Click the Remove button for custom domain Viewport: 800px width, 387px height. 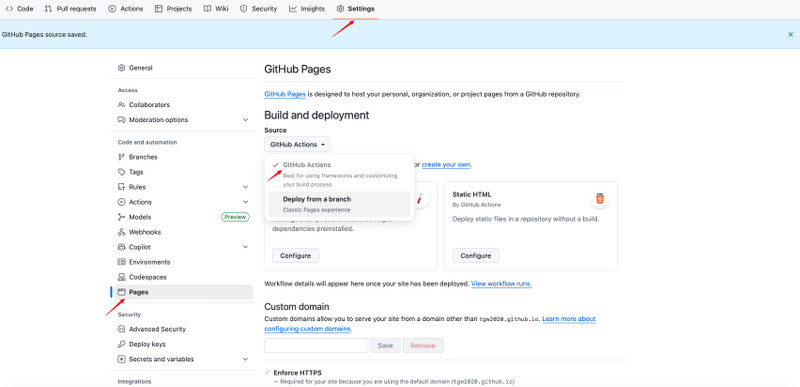click(x=423, y=345)
